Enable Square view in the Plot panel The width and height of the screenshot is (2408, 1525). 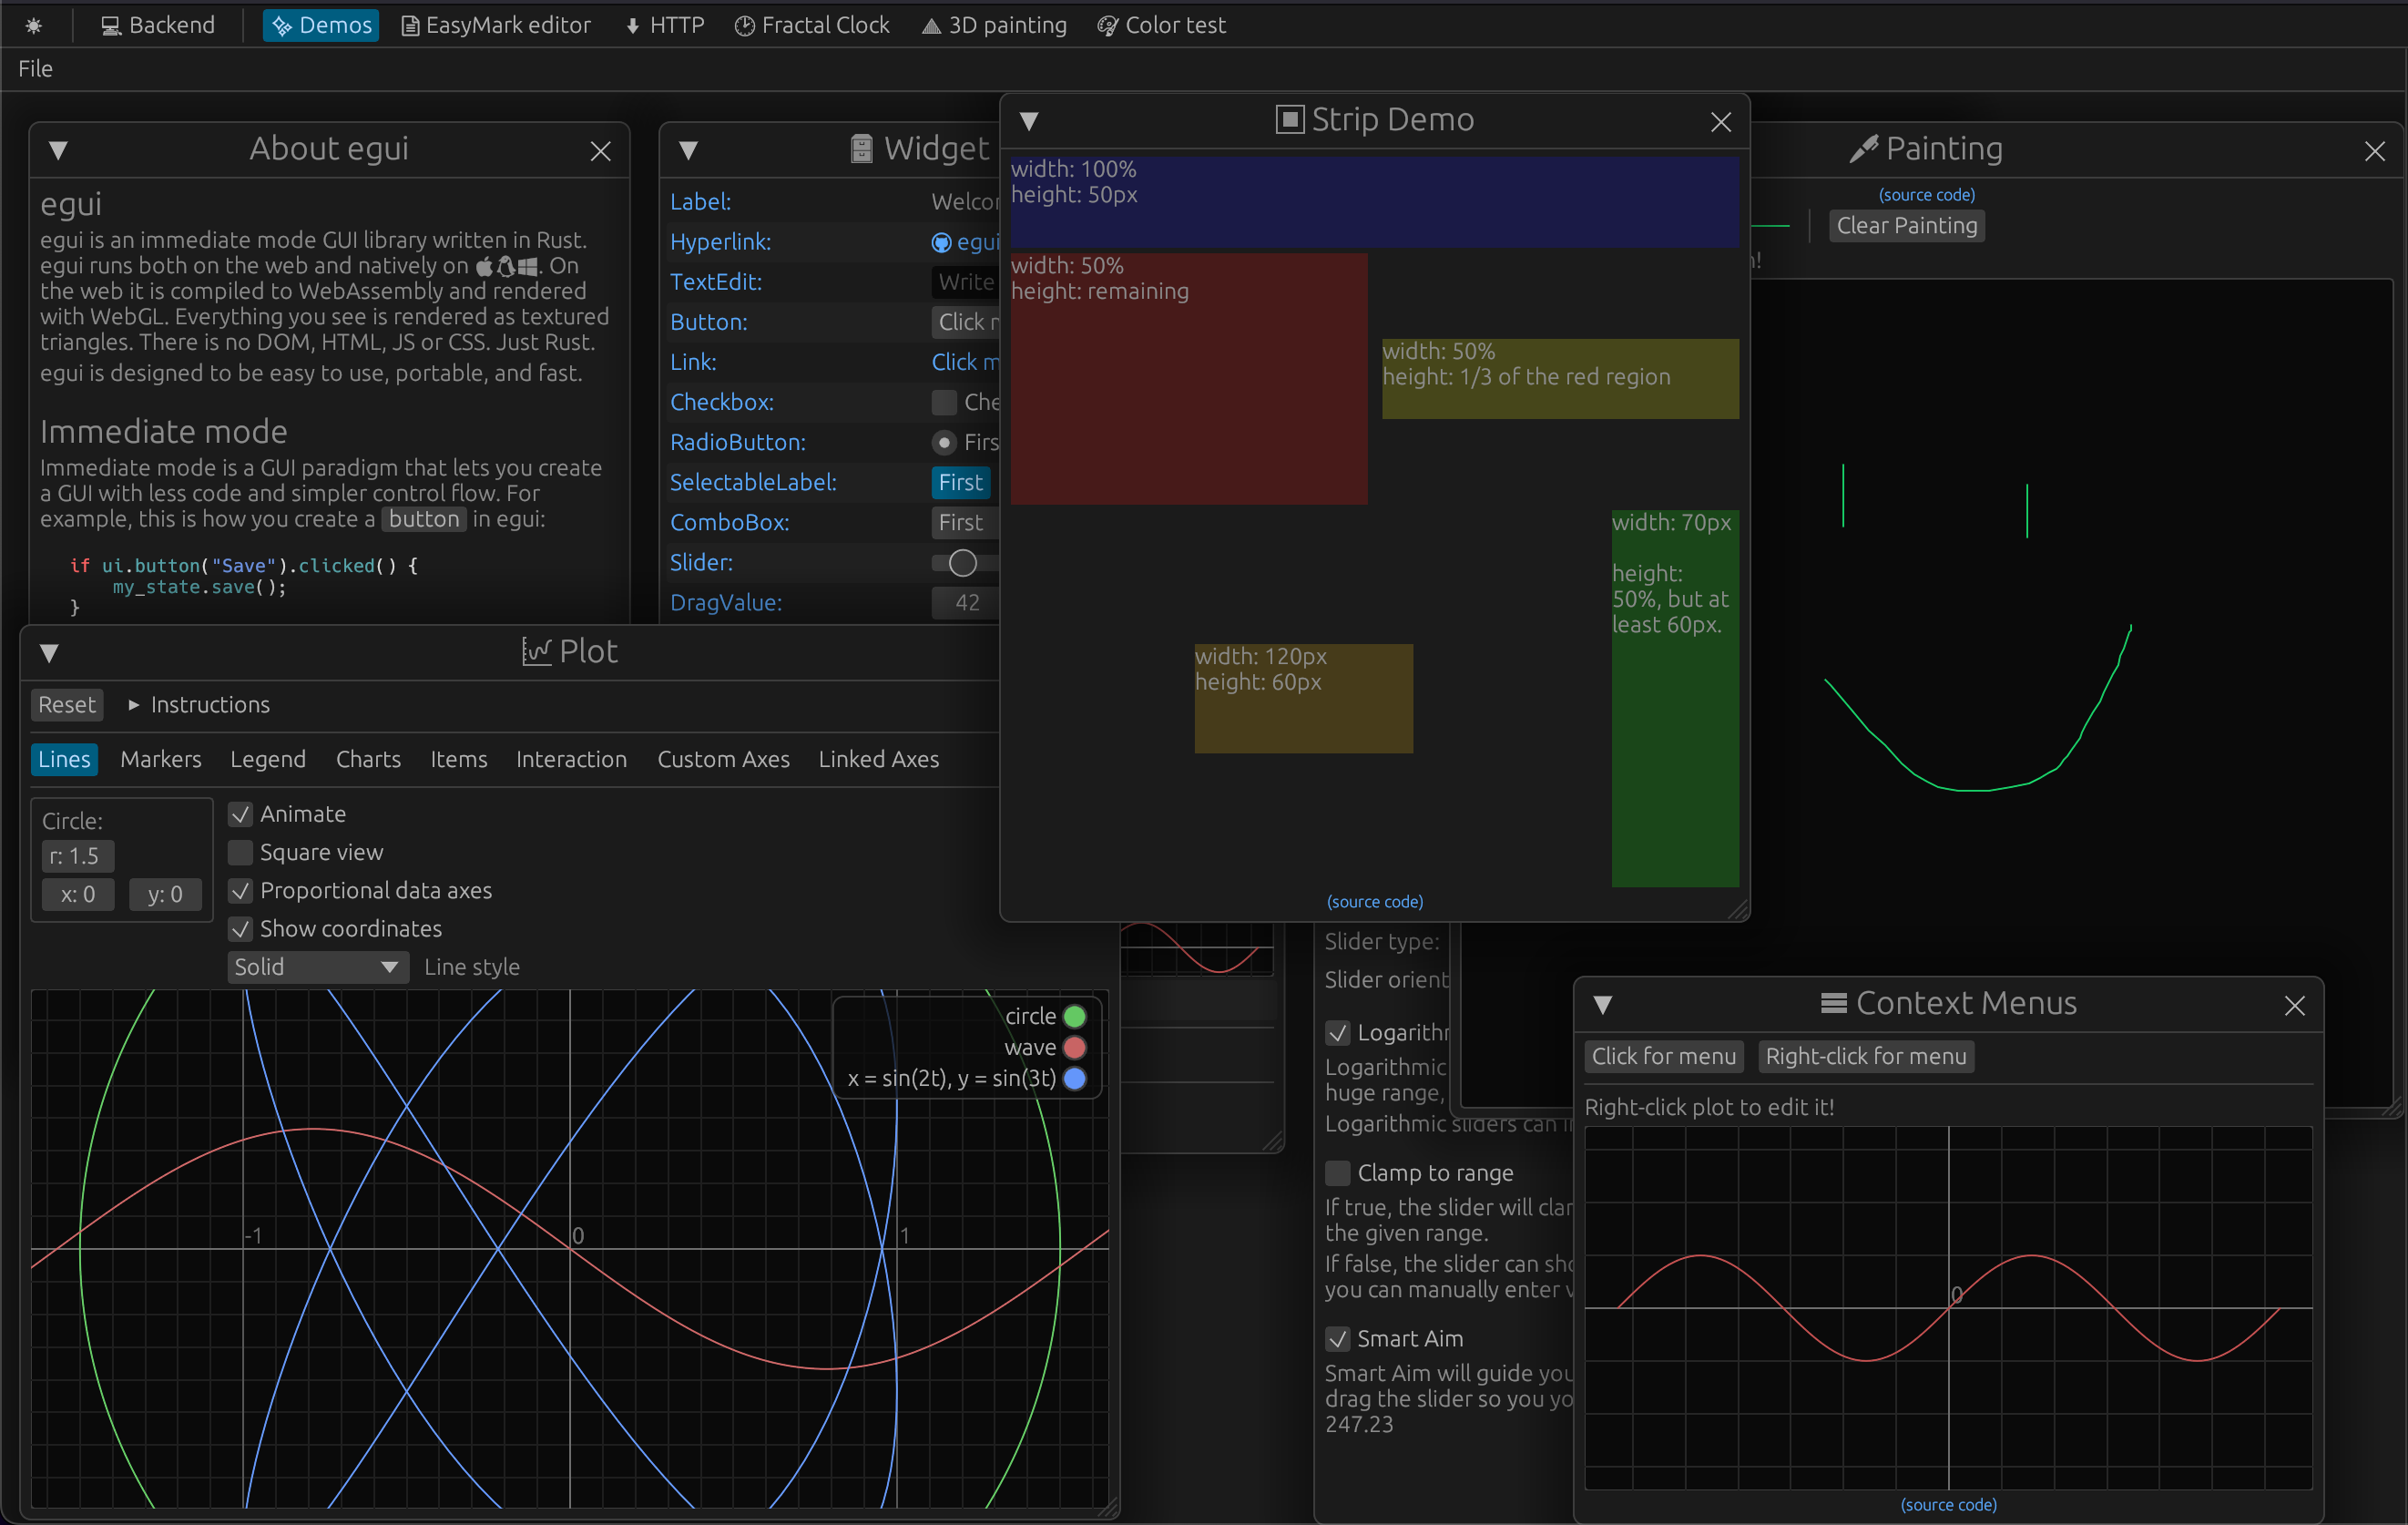241,852
